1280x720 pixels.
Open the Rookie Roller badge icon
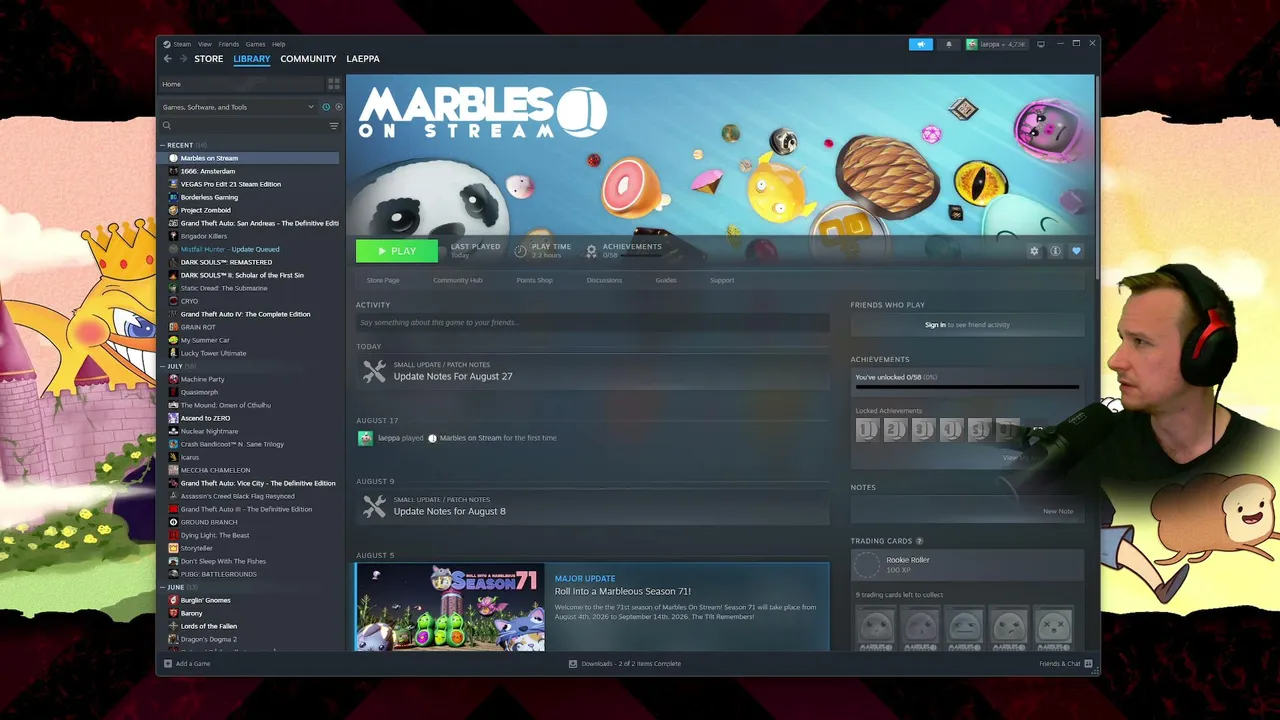coord(867,565)
